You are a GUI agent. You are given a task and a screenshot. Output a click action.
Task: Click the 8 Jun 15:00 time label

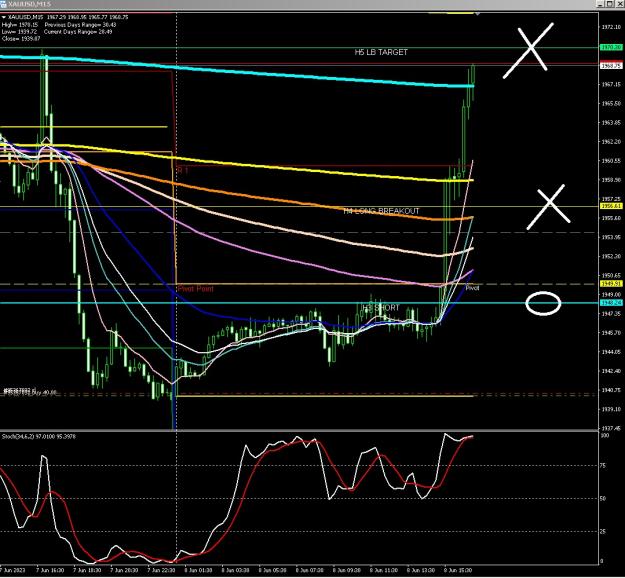pos(458,570)
